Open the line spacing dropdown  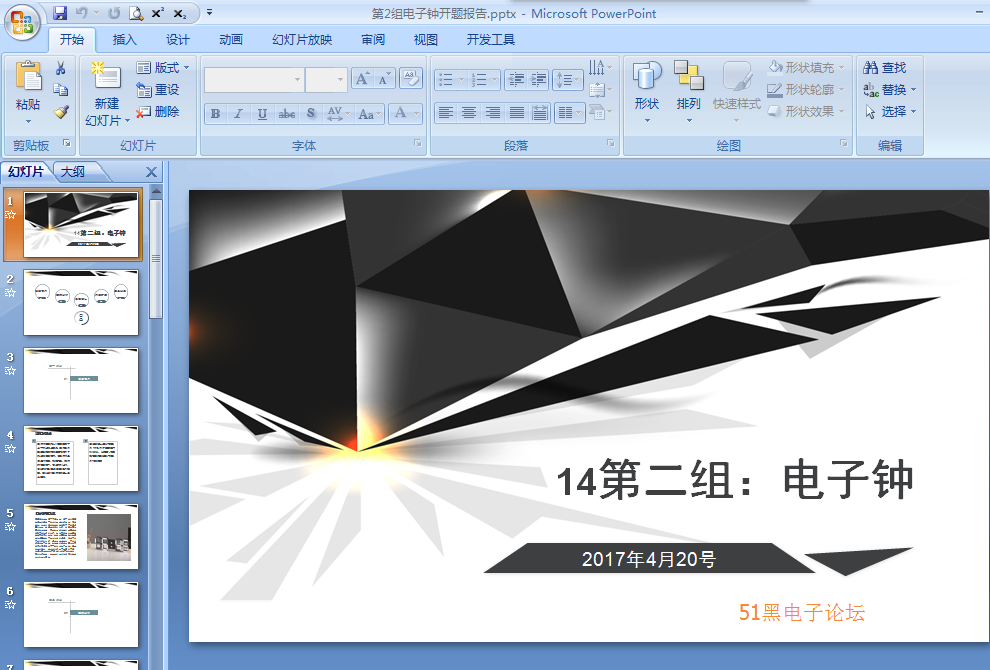click(568, 80)
